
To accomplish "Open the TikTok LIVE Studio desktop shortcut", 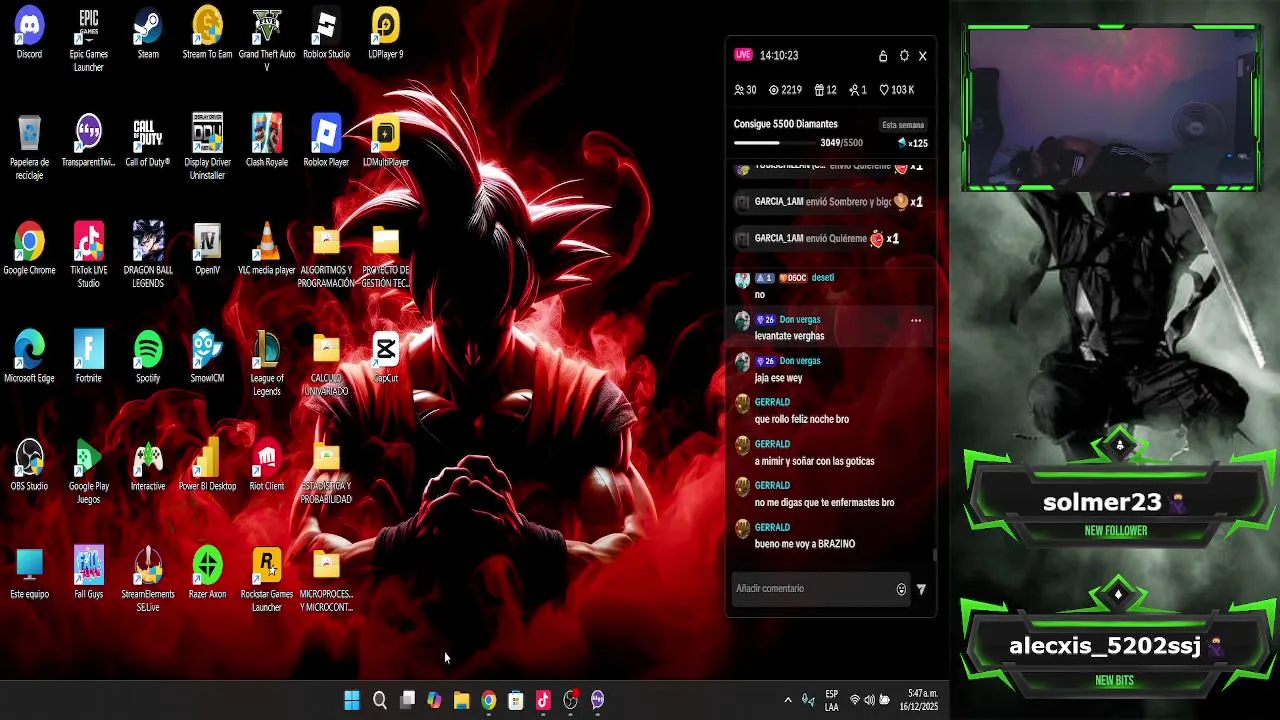I will point(89,256).
